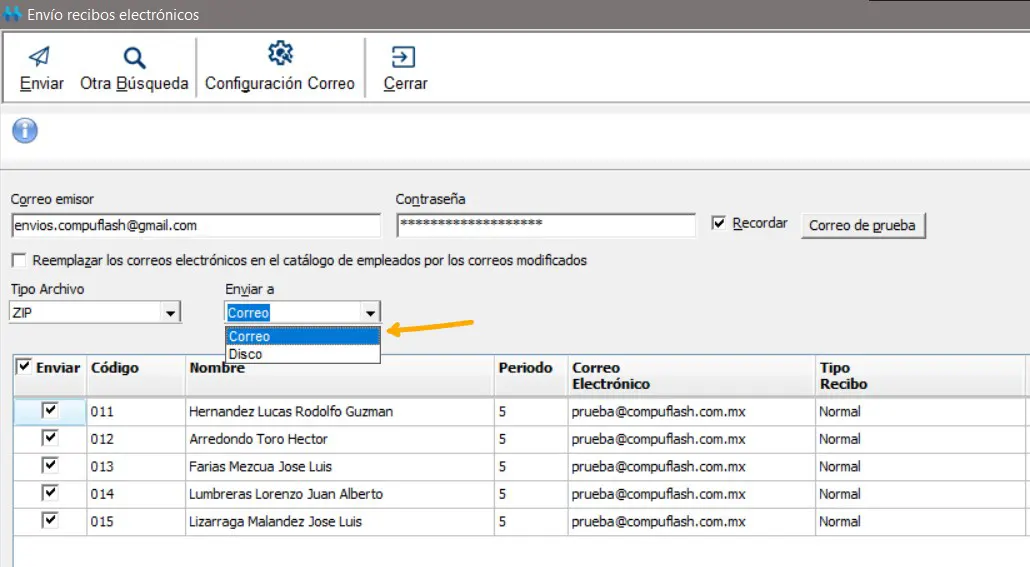Click the blue information icon
This screenshot has width=1030, height=567.
[x=25, y=131]
